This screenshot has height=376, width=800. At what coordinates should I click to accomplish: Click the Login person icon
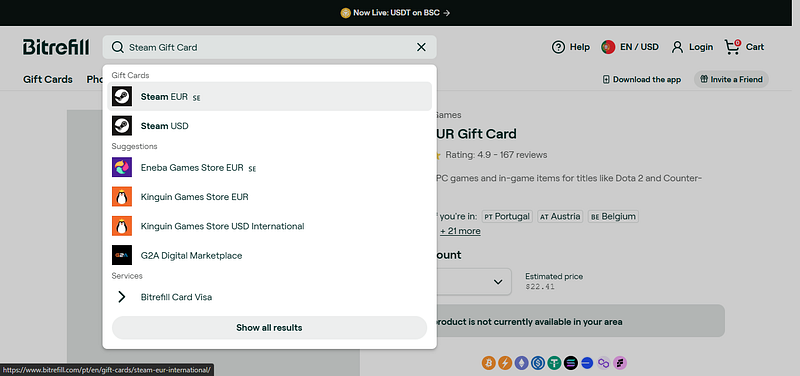coord(677,47)
